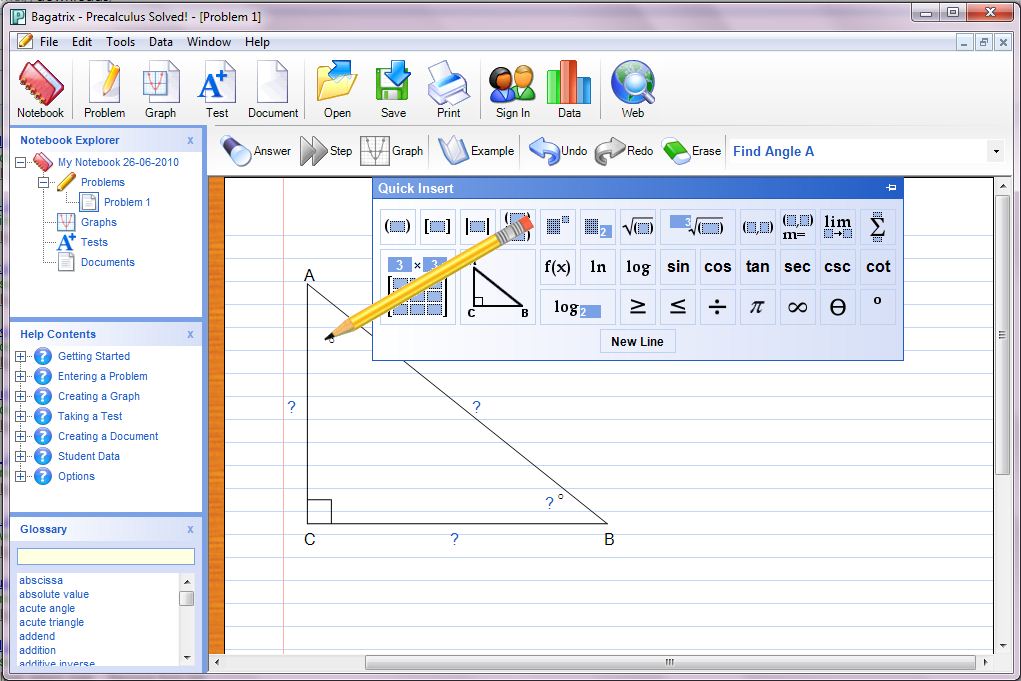The image size is (1021, 681).
Task: Open the Data chart icon
Action: (569, 89)
